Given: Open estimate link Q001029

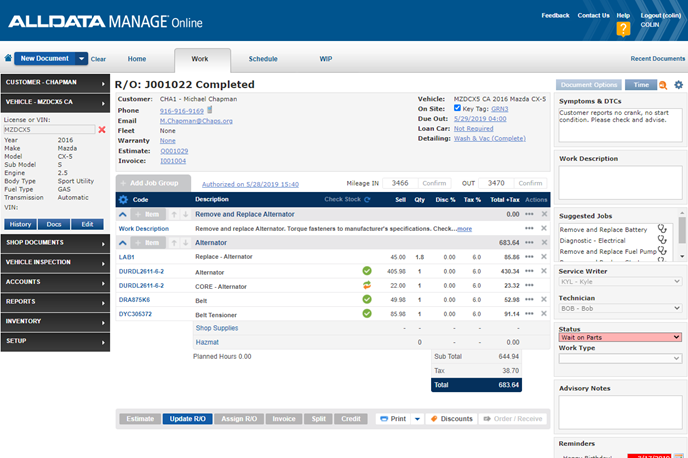Looking at the screenshot, I should pyautogui.click(x=174, y=150).
